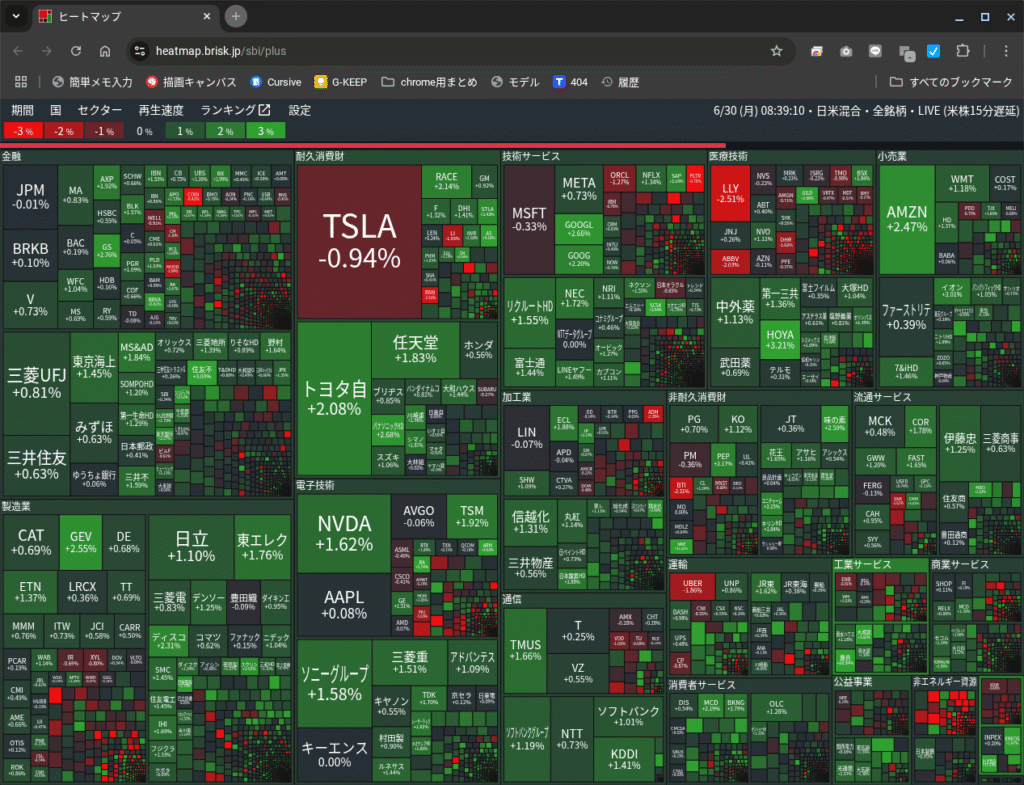Select the AMZN heatmap tile

906,219
